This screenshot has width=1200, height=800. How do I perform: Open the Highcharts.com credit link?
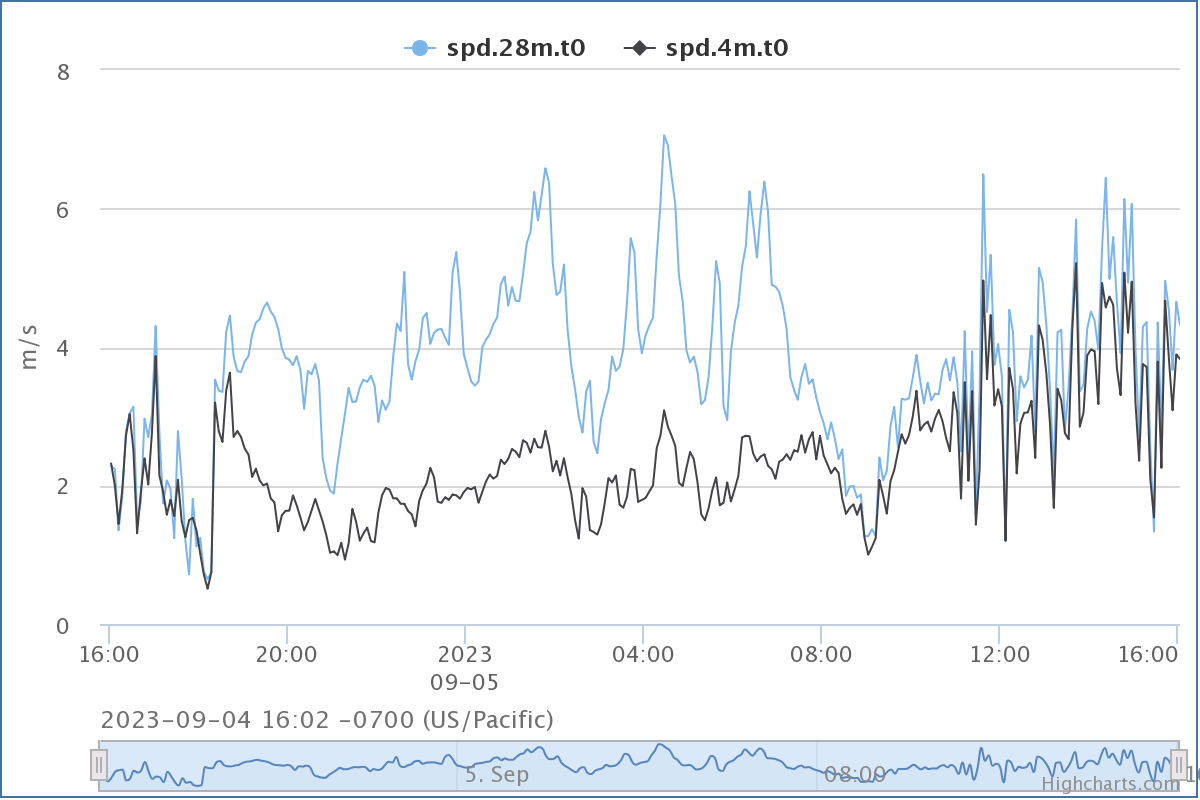[1110, 784]
